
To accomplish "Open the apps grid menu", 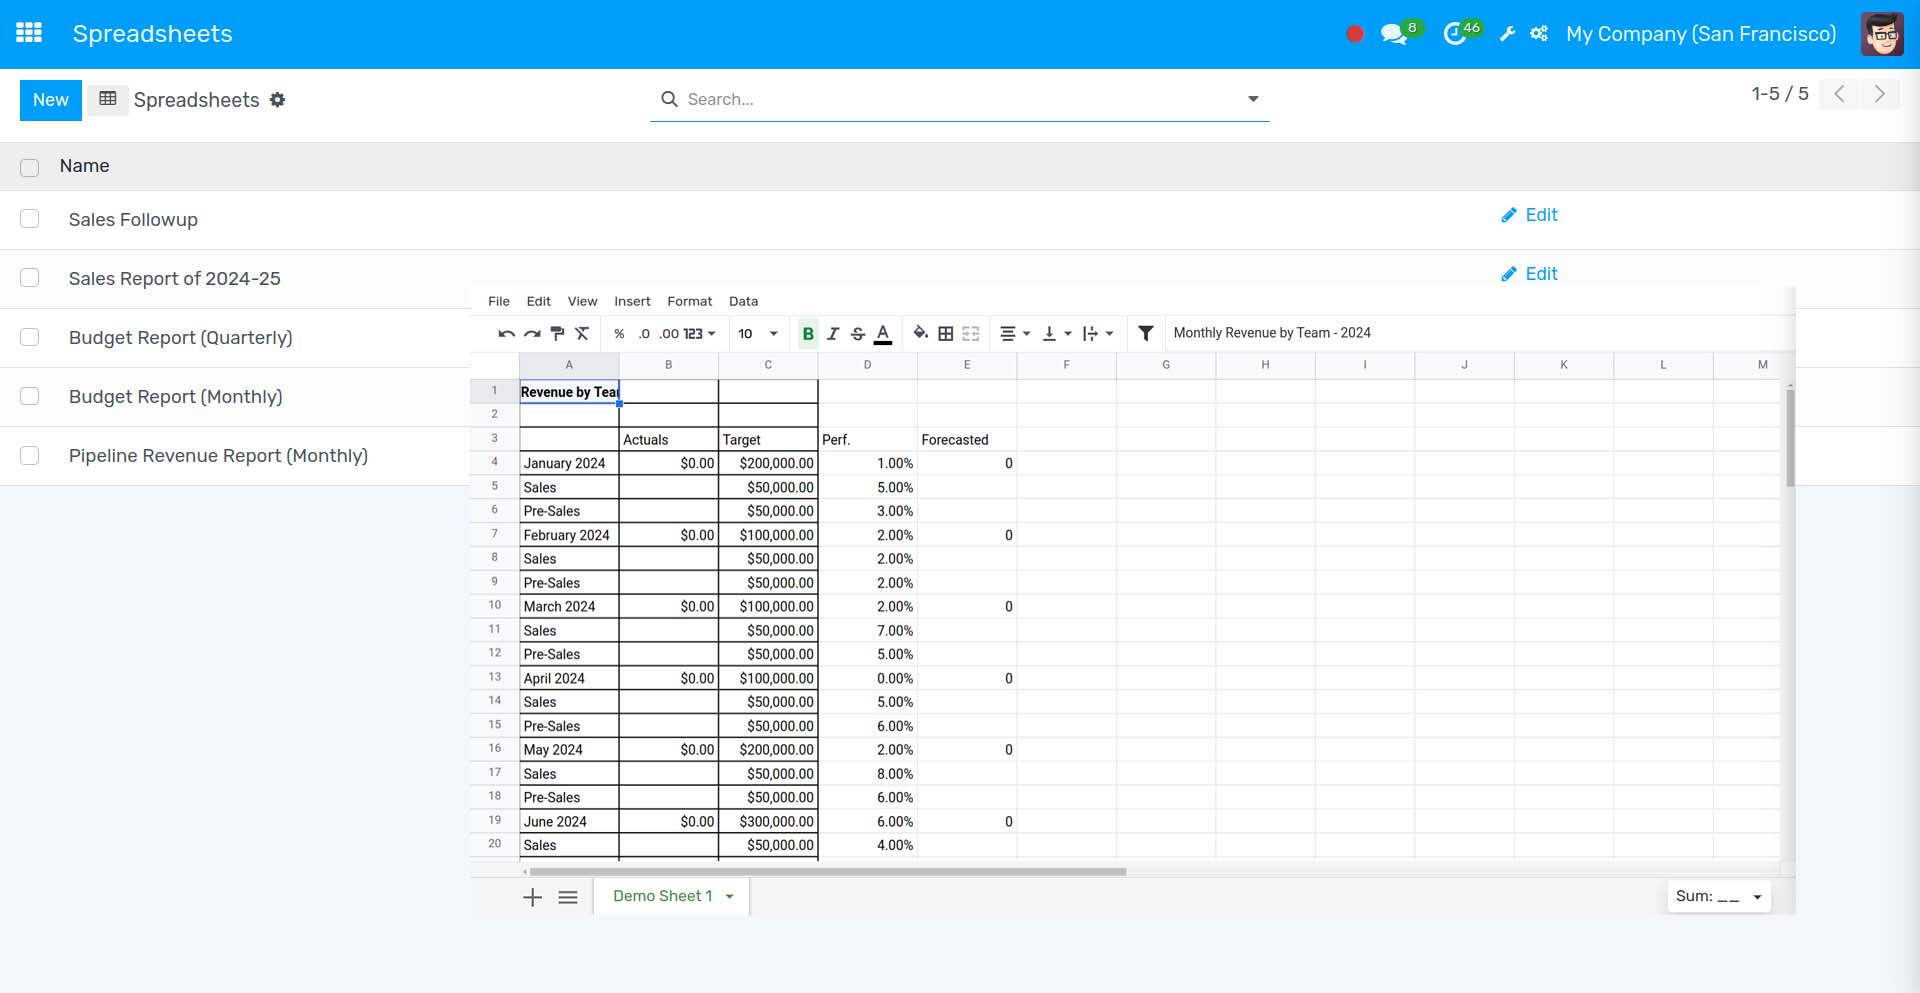I will coord(29,33).
